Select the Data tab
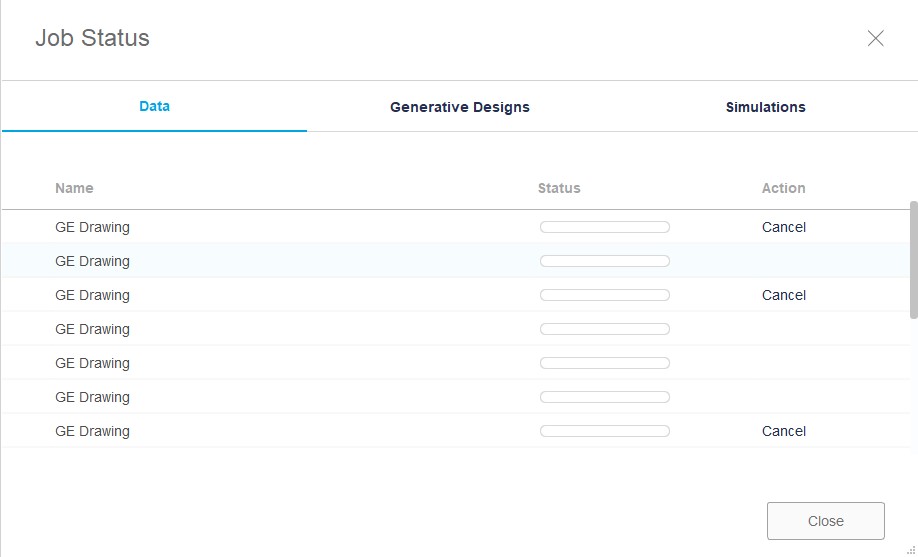The width and height of the screenshot is (918, 557). point(155,106)
